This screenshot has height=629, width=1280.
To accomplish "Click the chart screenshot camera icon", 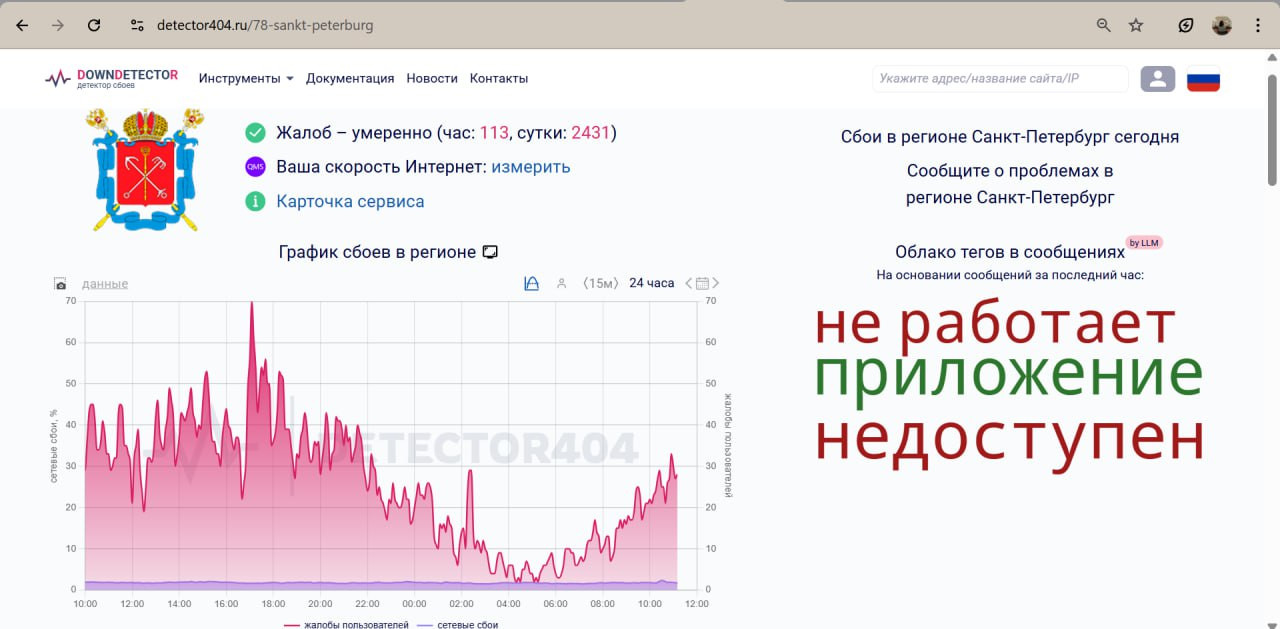I will [60, 284].
